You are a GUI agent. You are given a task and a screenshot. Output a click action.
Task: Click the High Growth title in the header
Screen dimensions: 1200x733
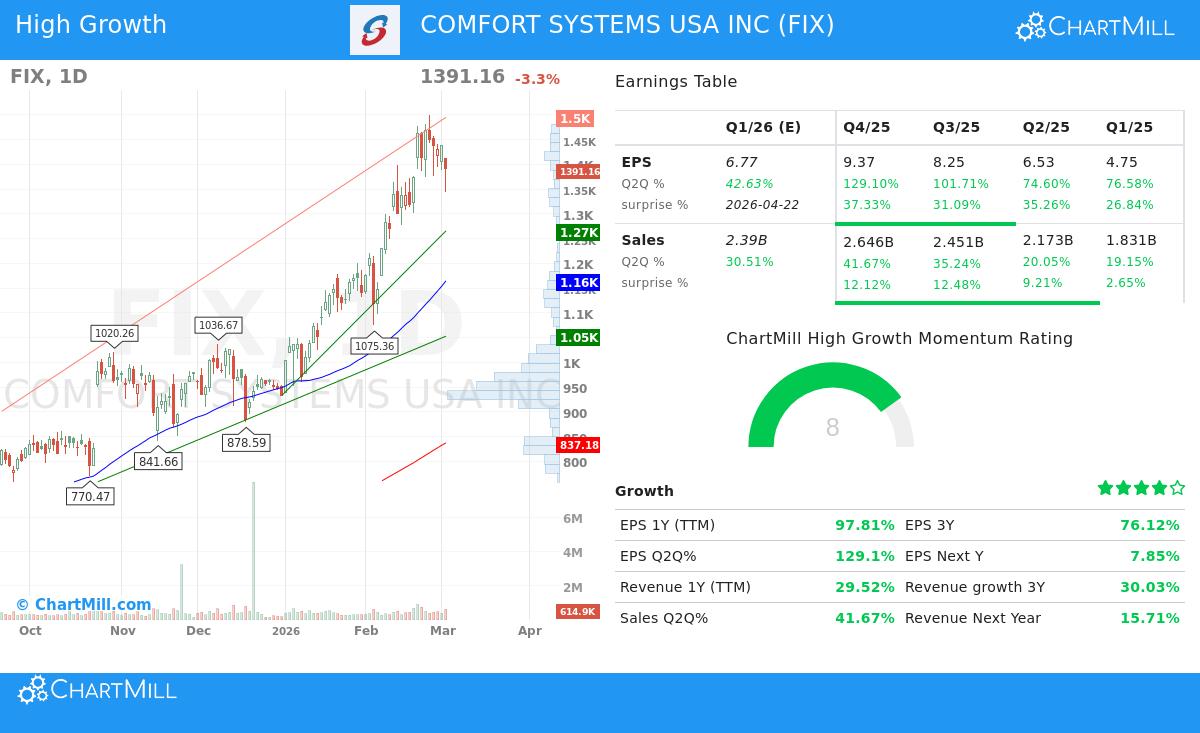click(90, 24)
